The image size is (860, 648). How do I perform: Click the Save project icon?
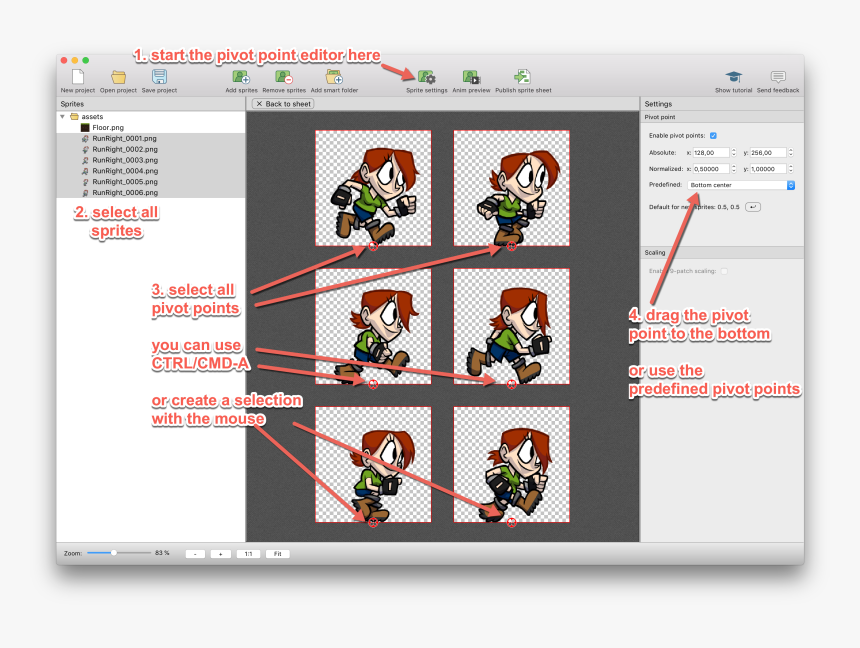coord(159,77)
